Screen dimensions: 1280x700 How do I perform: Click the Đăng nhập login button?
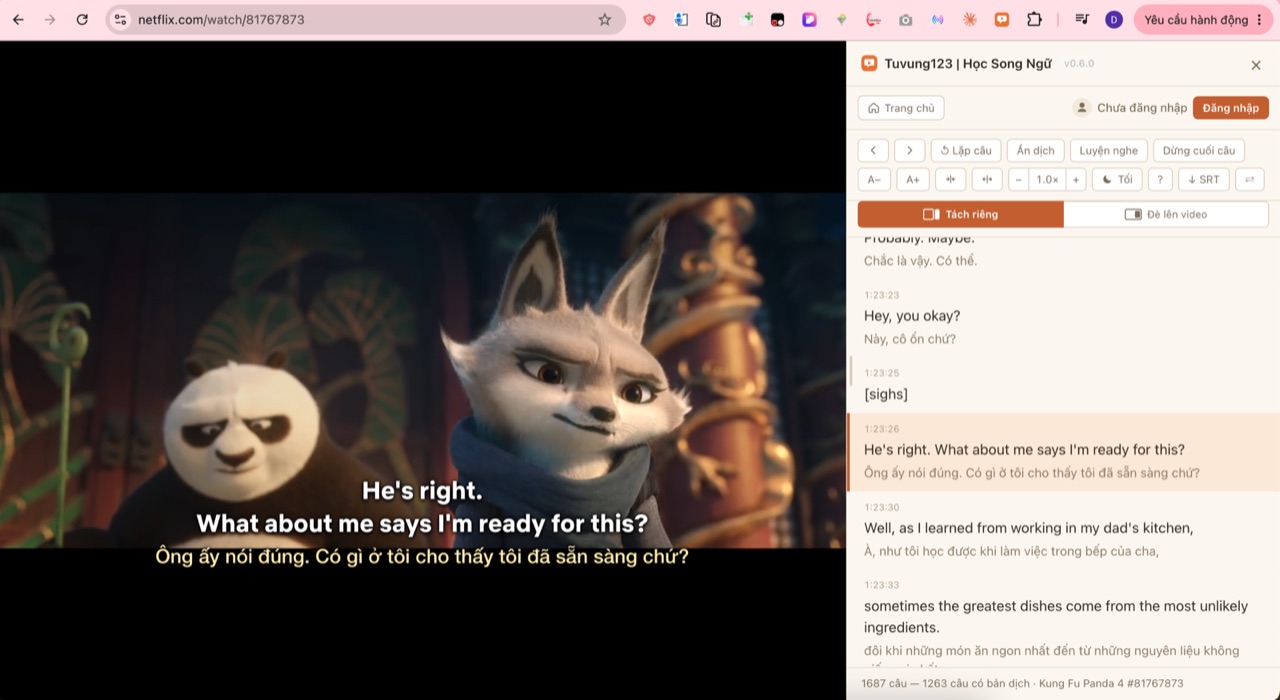(1230, 108)
